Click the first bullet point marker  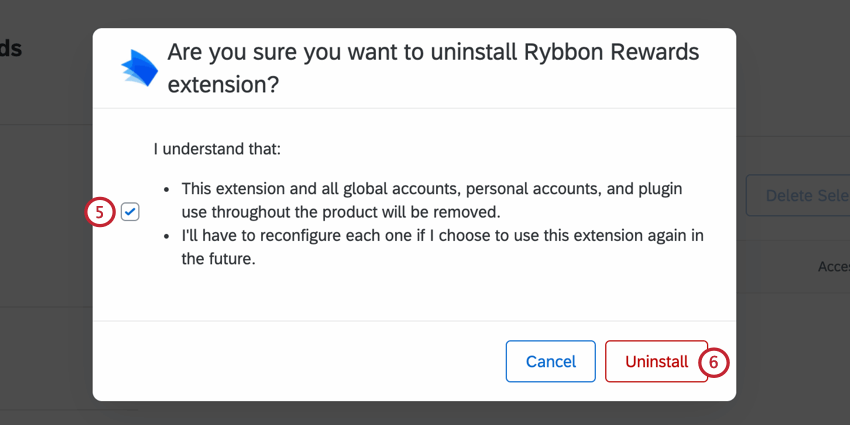[166, 190]
